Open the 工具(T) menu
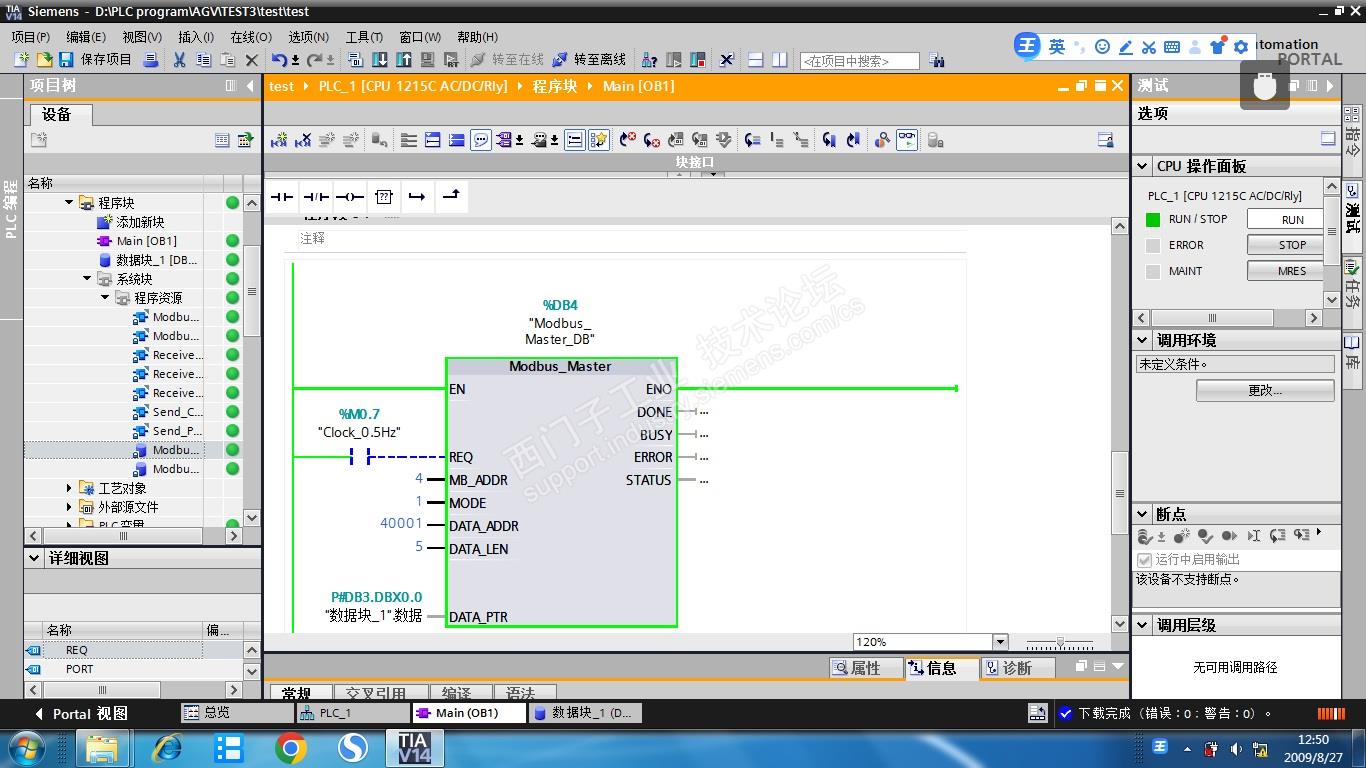 click(x=364, y=37)
